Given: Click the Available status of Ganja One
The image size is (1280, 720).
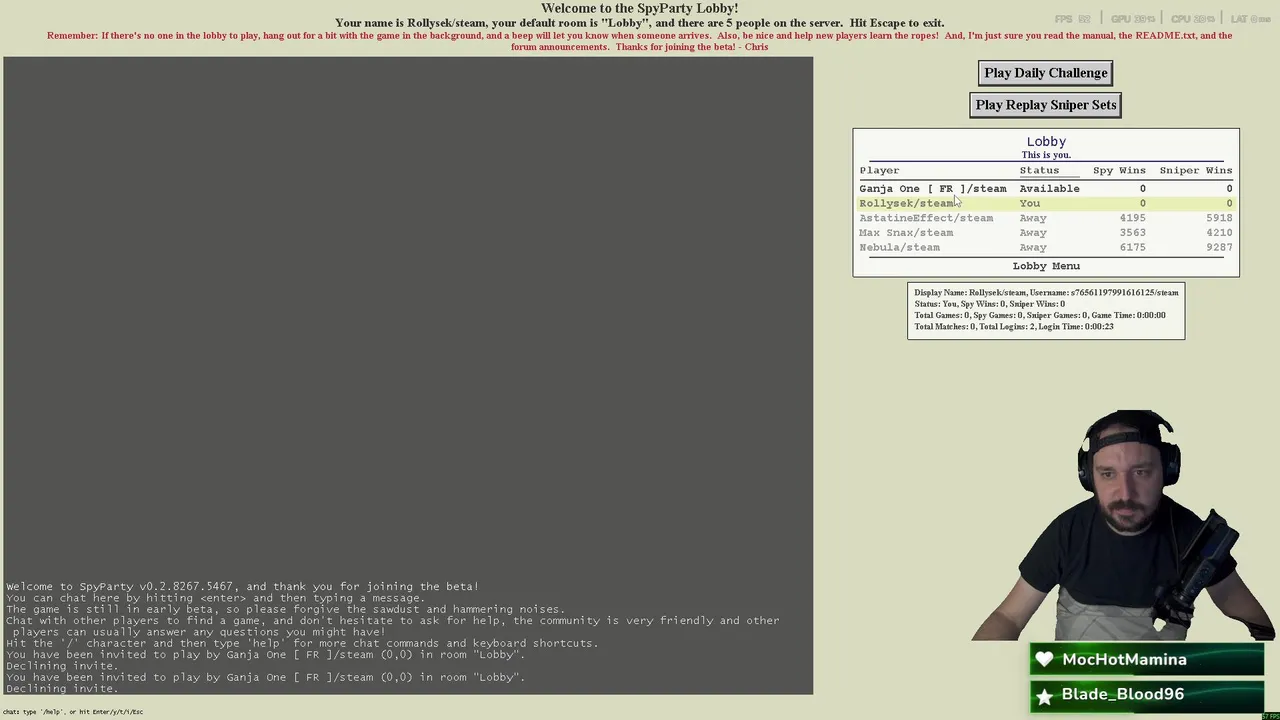Looking at the screenshot, I should click(1049, 188).
